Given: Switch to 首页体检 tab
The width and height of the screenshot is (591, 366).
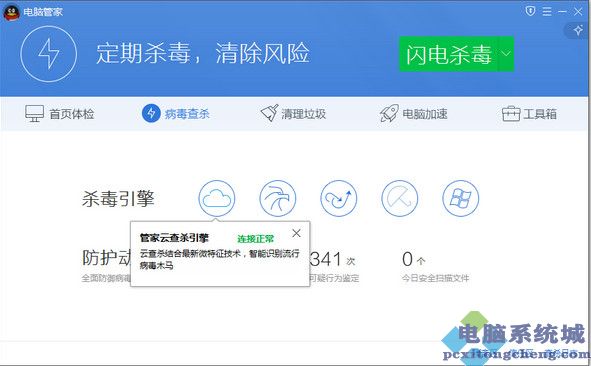Looking at the screenshot, I should (x=60, y=114).
